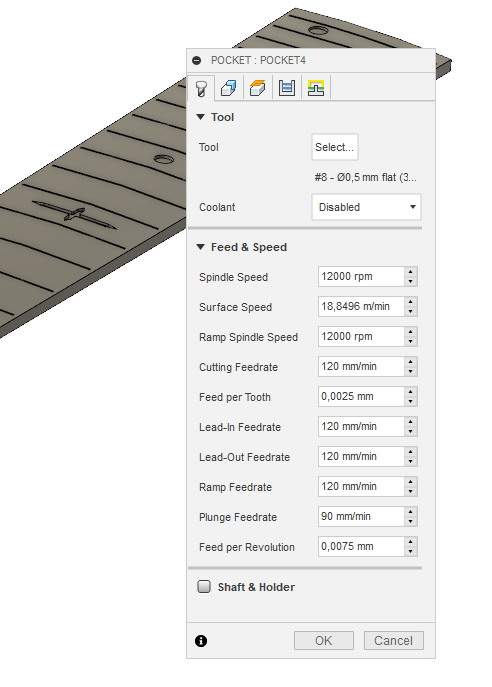Viewport: 492px width, 687px height.
Task: Collapse the Feed & Speed section
Action: (x=201, y=247)
